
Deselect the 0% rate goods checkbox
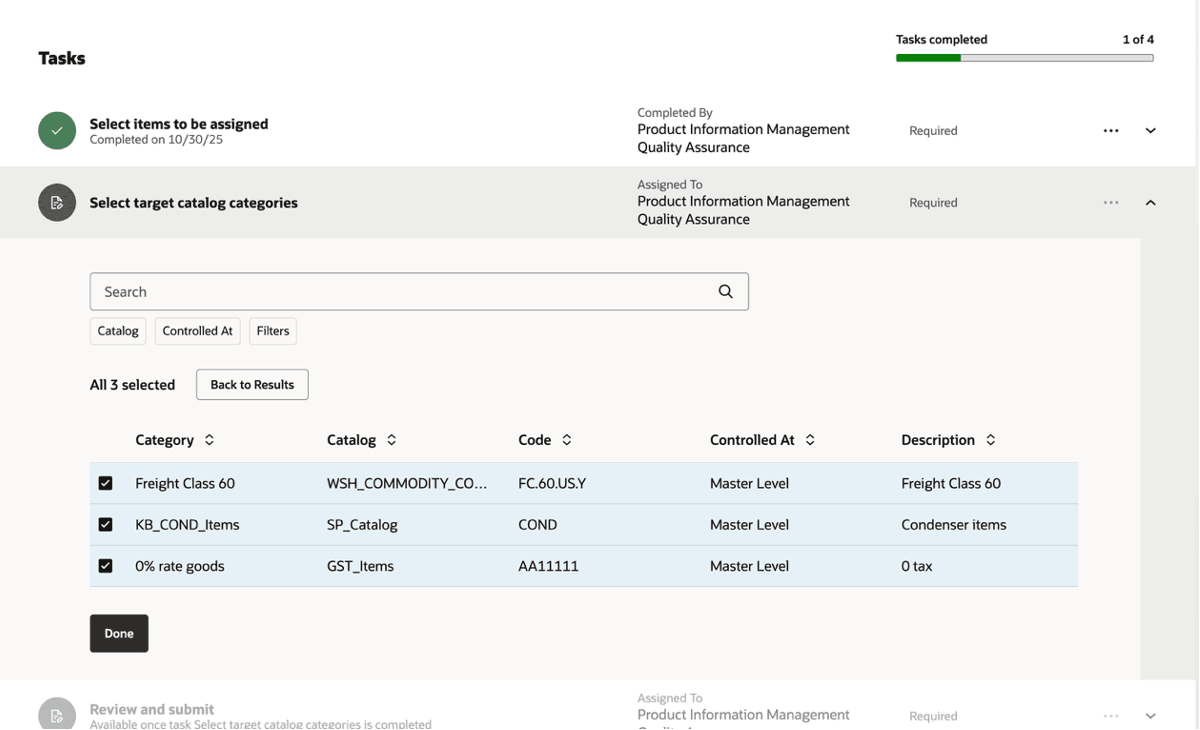pyautogui.click(x=105, y=565)
